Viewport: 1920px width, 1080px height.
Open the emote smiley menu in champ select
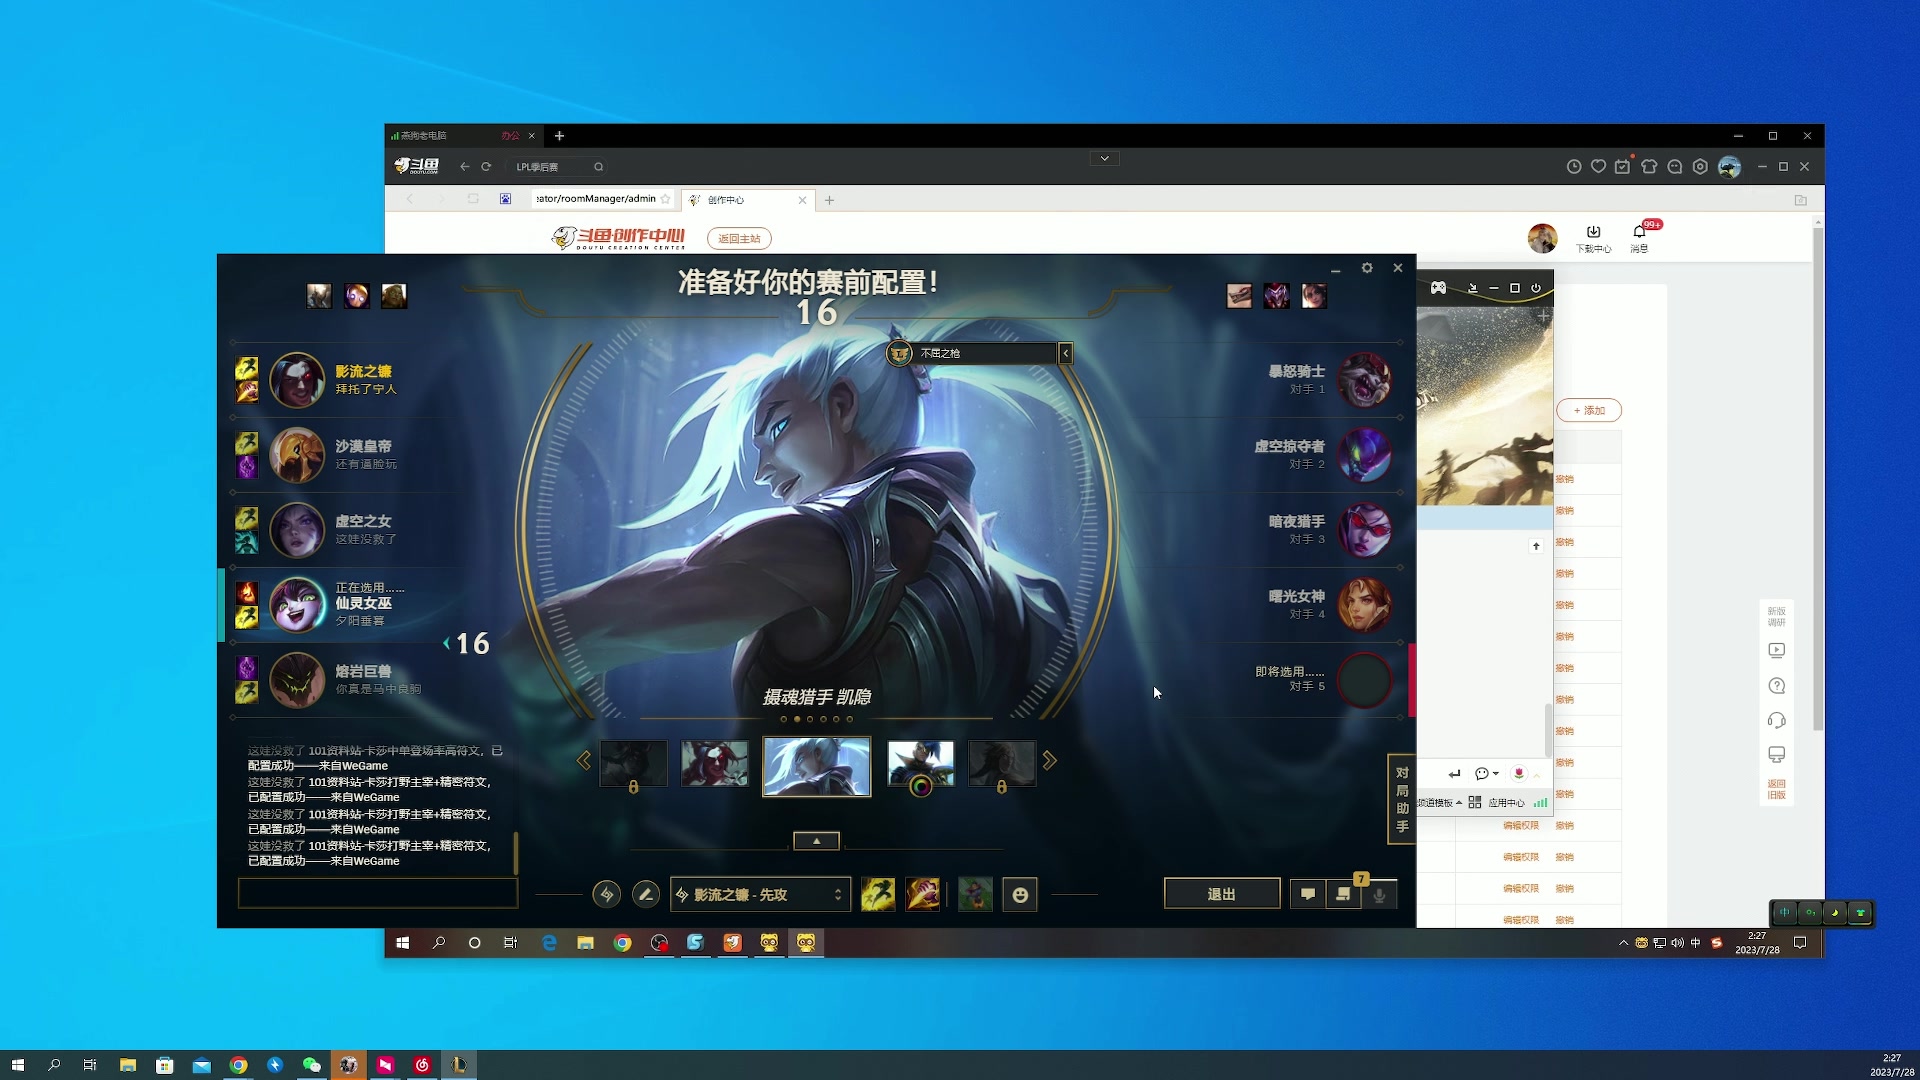(x=1020, y=895)
